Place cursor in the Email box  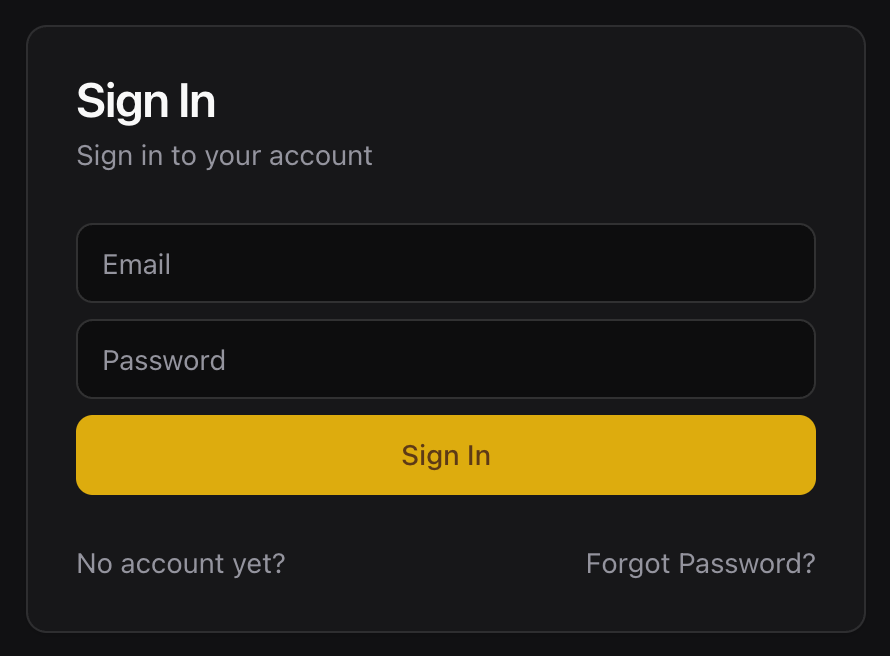[445, 263]
